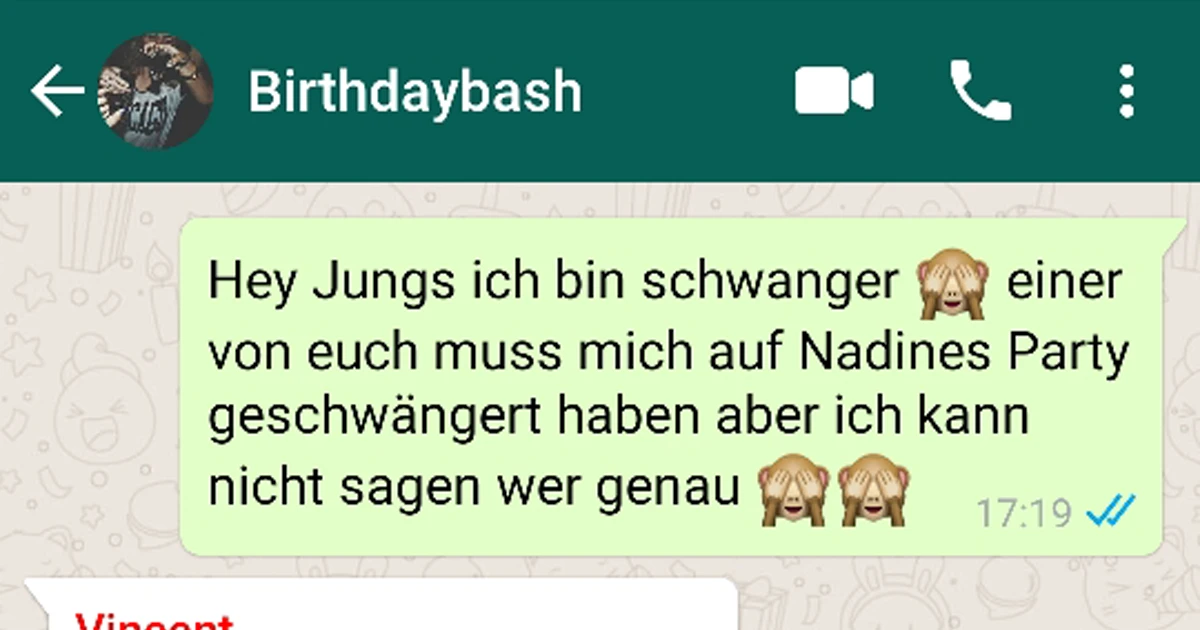Click the 17:19 message timestamp
The height and width of the screenshot is (630, 1200).
(x=1024, y=514)
